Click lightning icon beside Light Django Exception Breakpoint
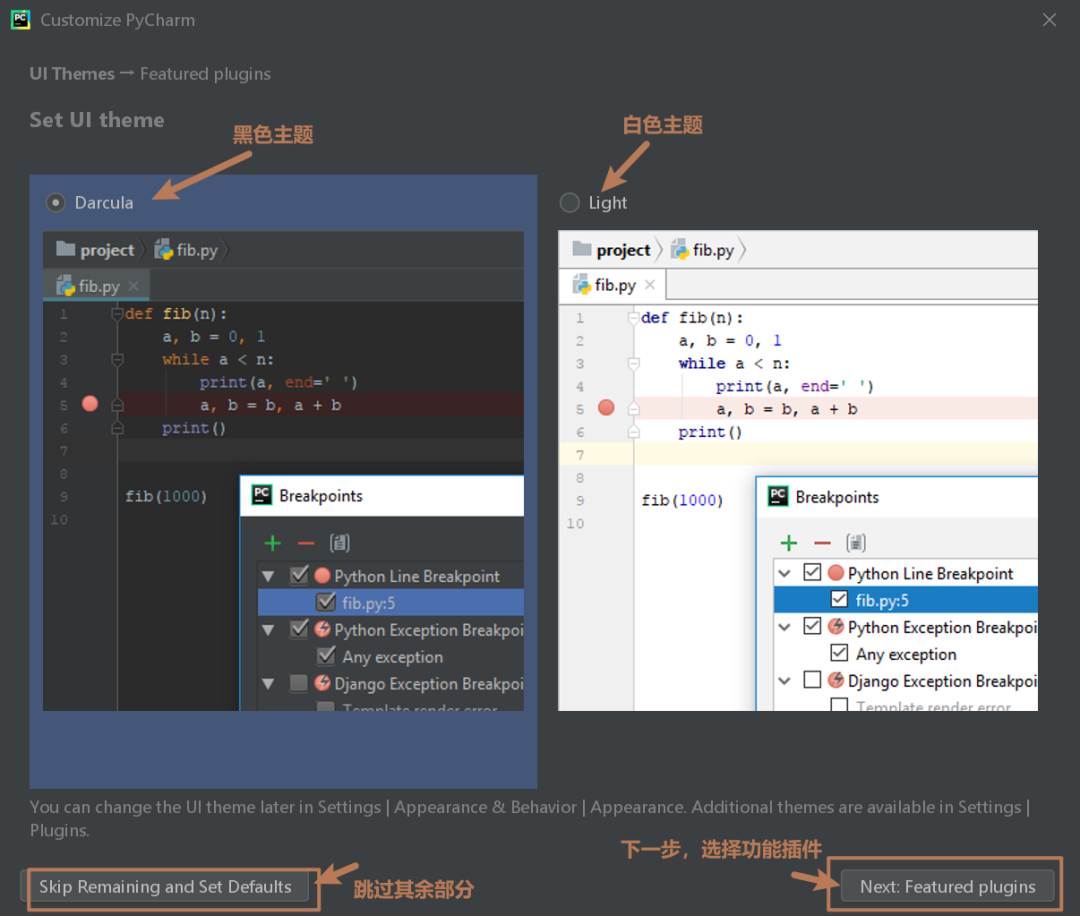 [836, 680]
